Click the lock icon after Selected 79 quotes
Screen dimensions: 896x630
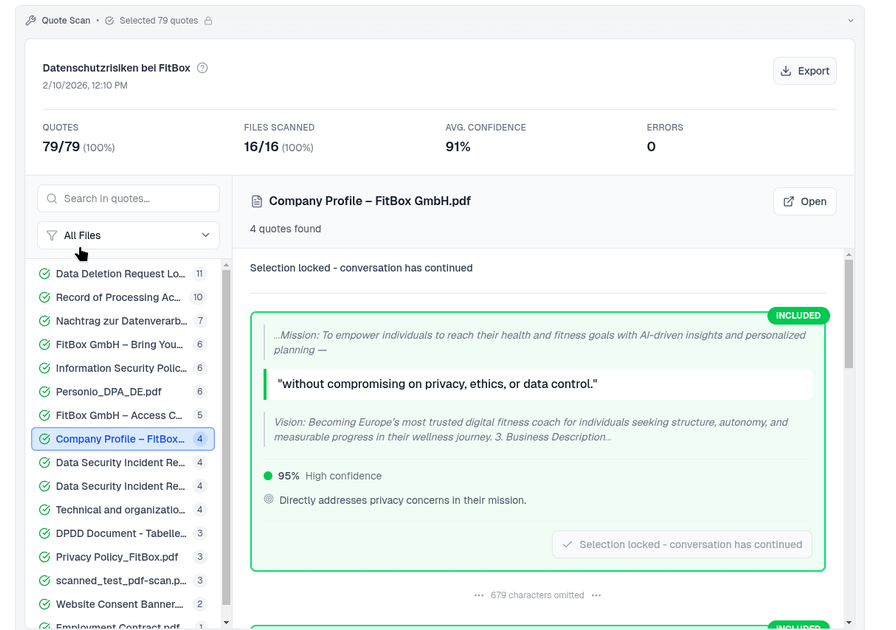coord(208,20)
